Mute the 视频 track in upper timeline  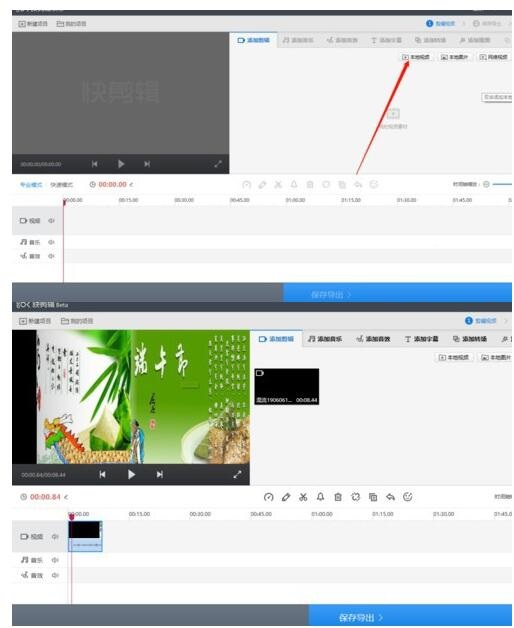point(51,221)
